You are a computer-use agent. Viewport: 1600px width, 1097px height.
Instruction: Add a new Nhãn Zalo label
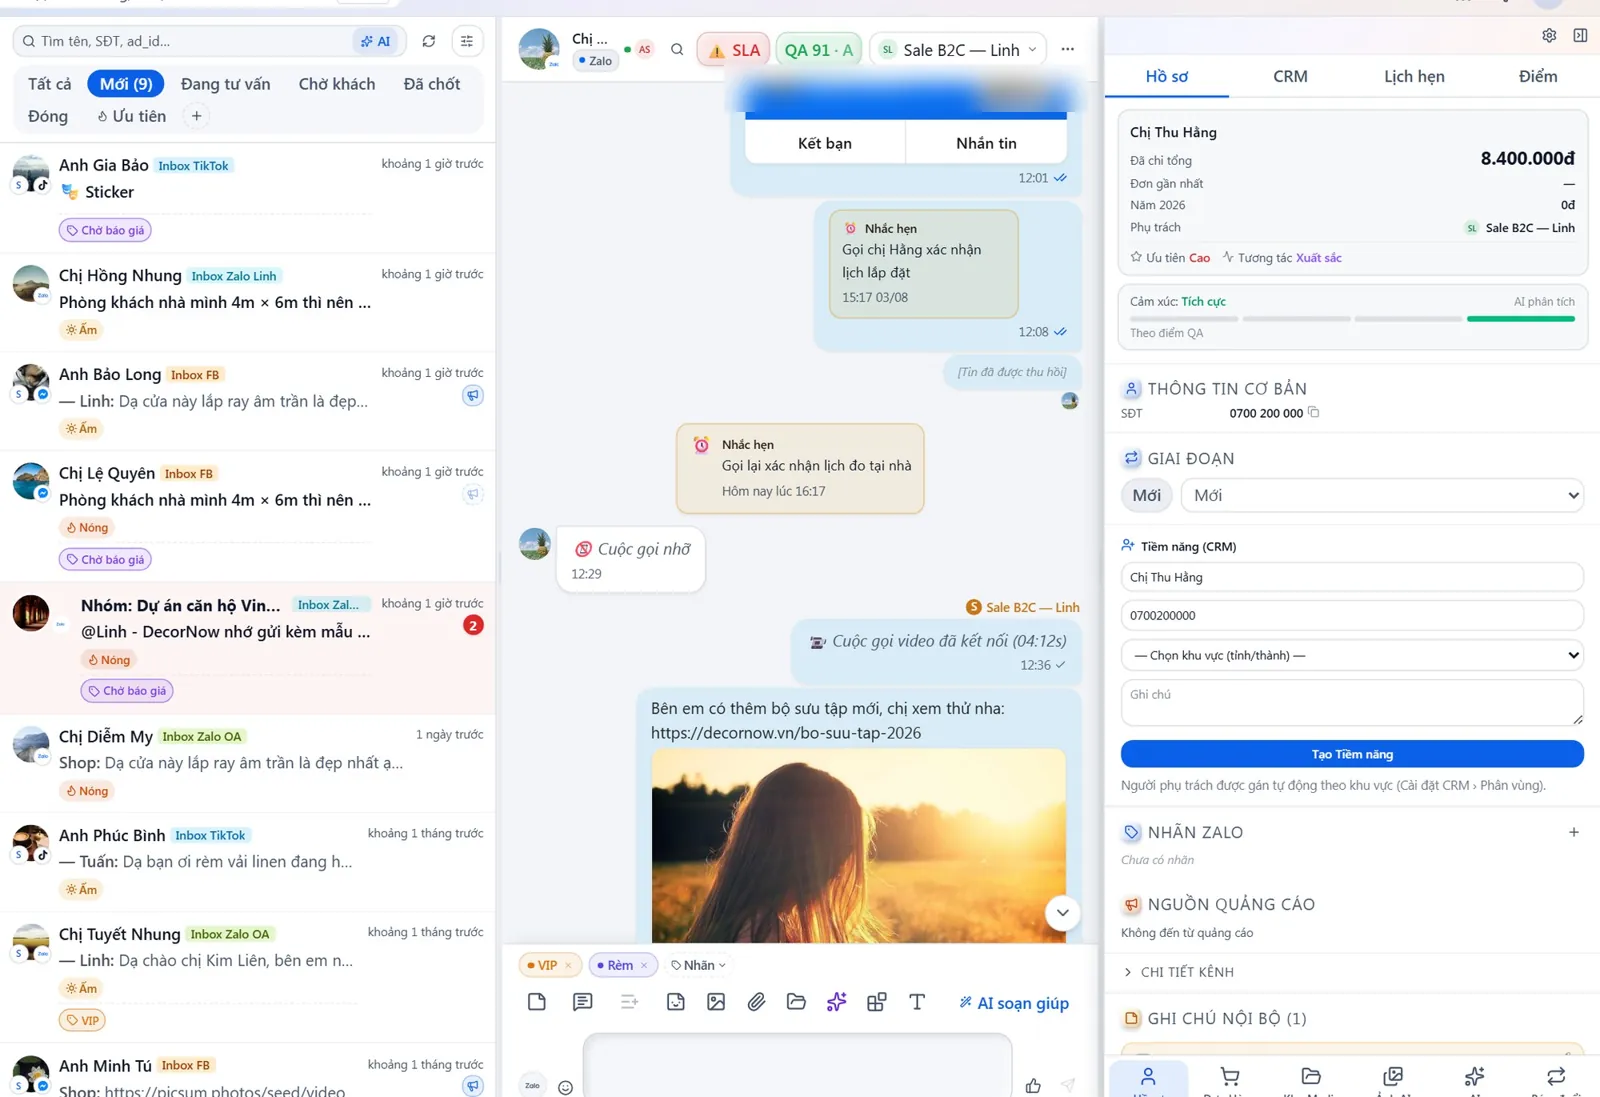coord(1574,832)
